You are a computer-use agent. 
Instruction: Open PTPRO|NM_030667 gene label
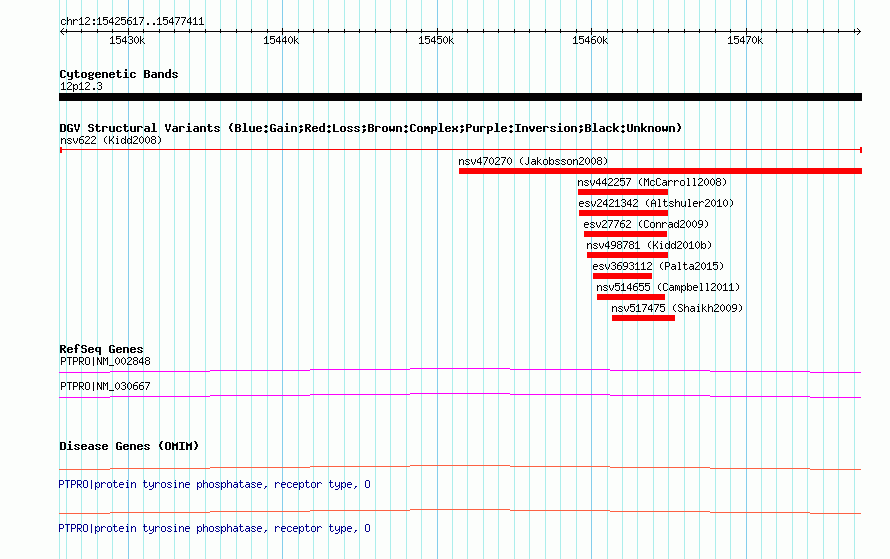pos(105,386)
